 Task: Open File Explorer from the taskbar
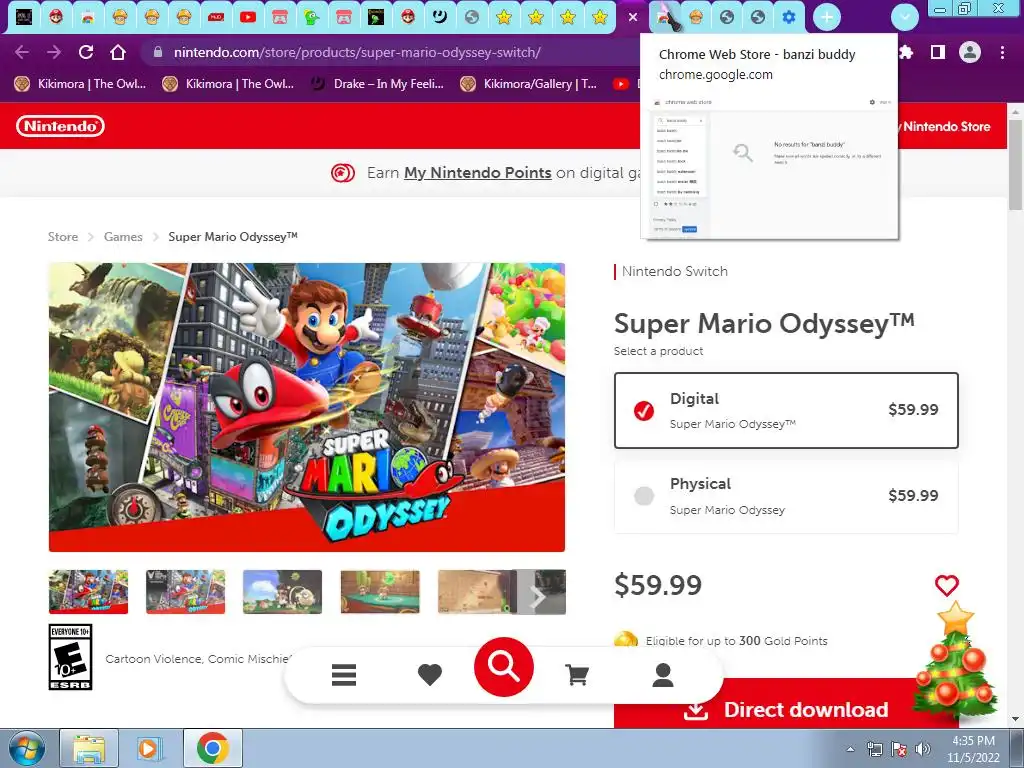click(89, 749)
